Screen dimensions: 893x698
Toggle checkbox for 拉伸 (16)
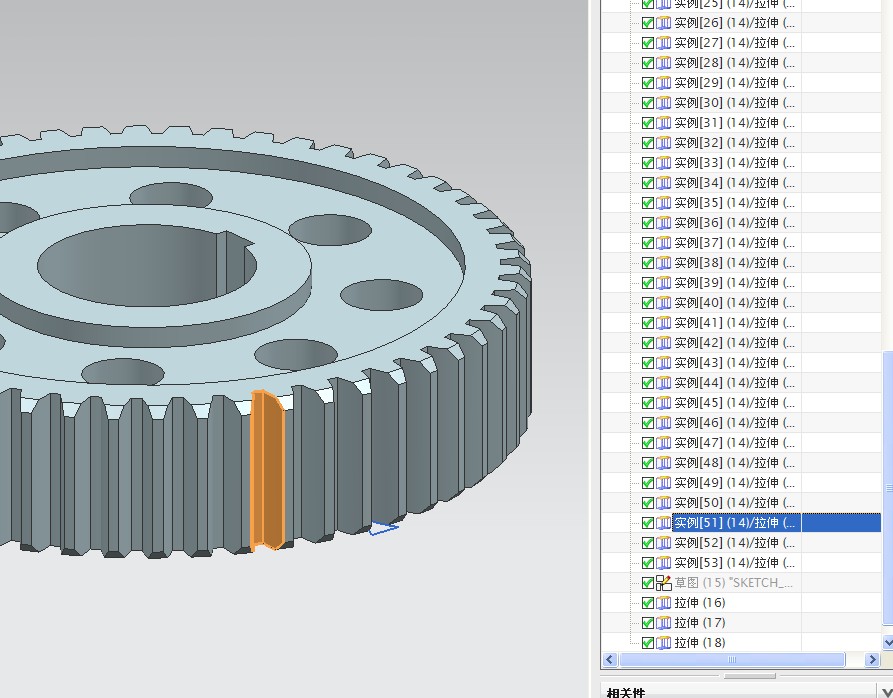tap(648, 602)
